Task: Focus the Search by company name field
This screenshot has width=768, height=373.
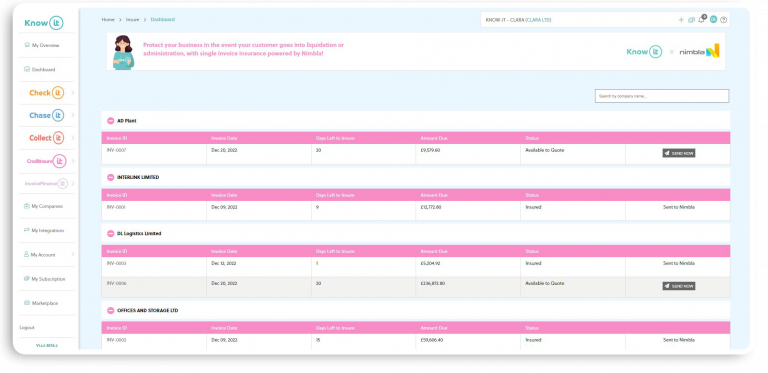Action: pos(662,96)
